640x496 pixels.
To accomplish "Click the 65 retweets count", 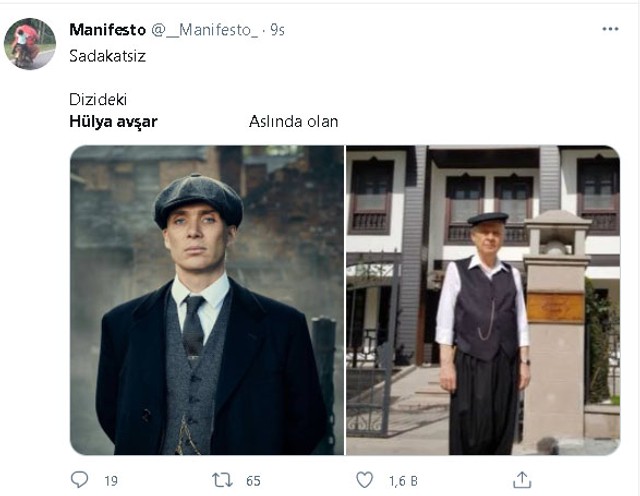I will click(x=253, y=481).
